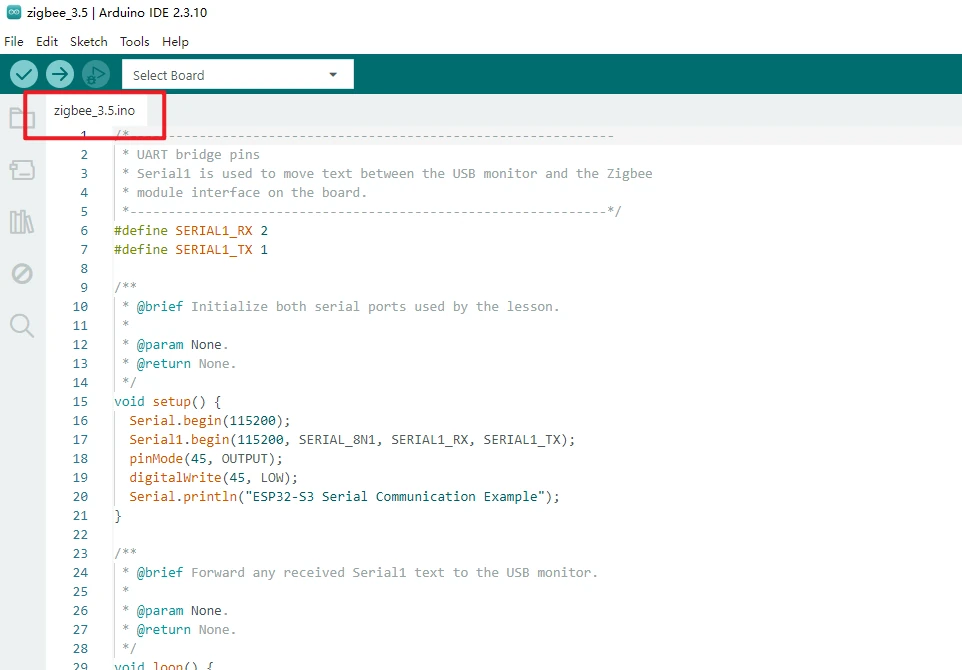Click the '@param None.' comment on line 26

182,611
